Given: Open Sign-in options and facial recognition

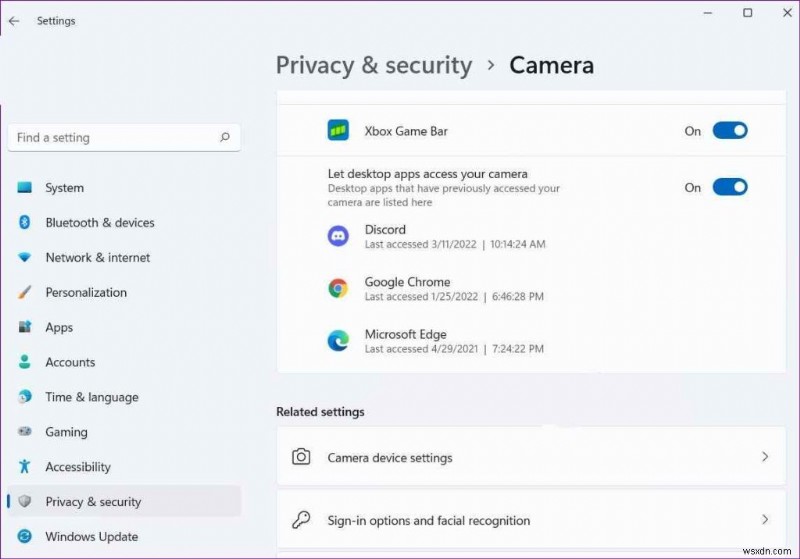Looking at the screenshot, I should [x=531, y=520].
